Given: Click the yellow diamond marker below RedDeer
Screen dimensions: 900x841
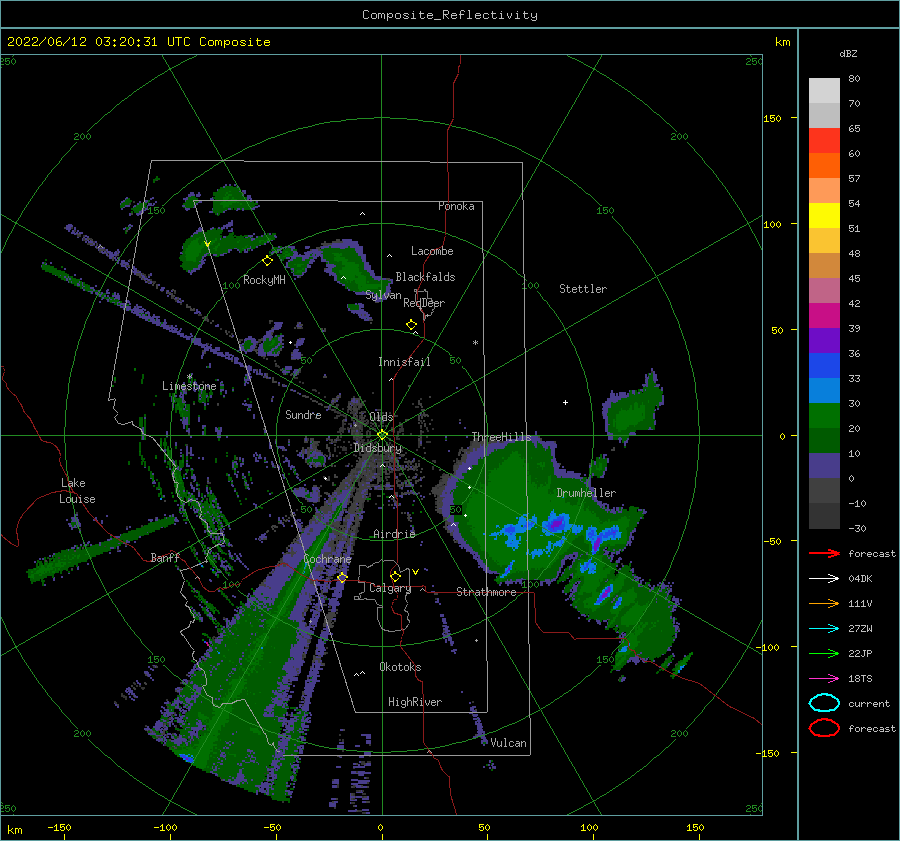Looking at the screenshot, I should (x=412, y=325).
